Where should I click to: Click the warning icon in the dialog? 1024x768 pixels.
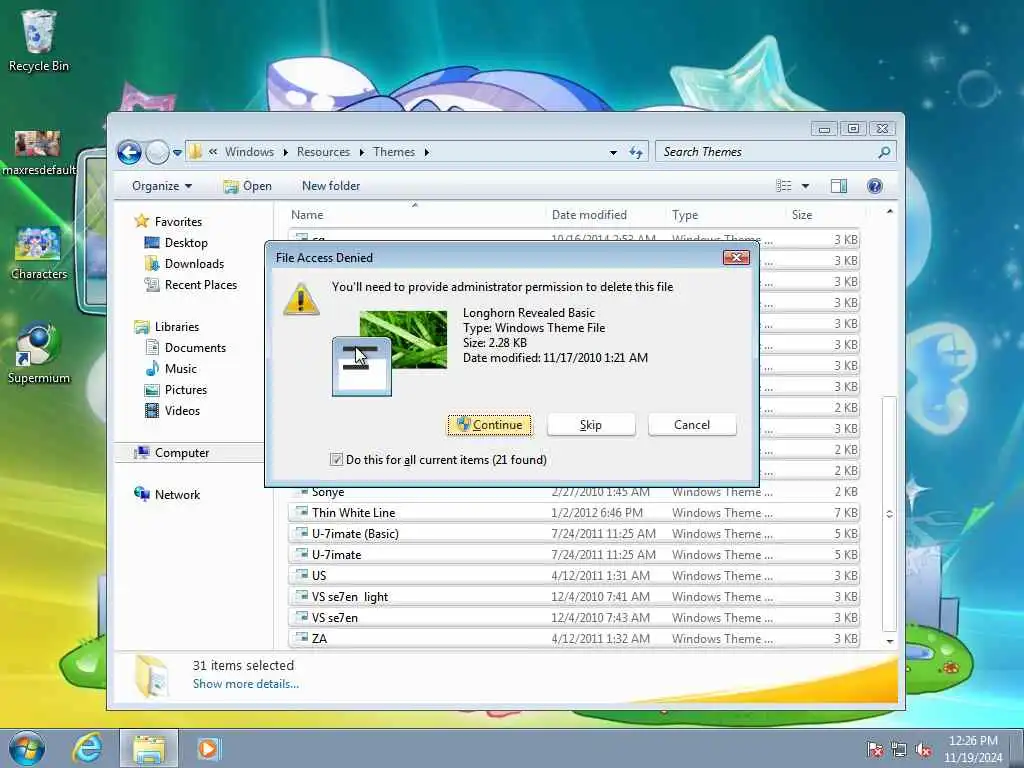point(301,299)
